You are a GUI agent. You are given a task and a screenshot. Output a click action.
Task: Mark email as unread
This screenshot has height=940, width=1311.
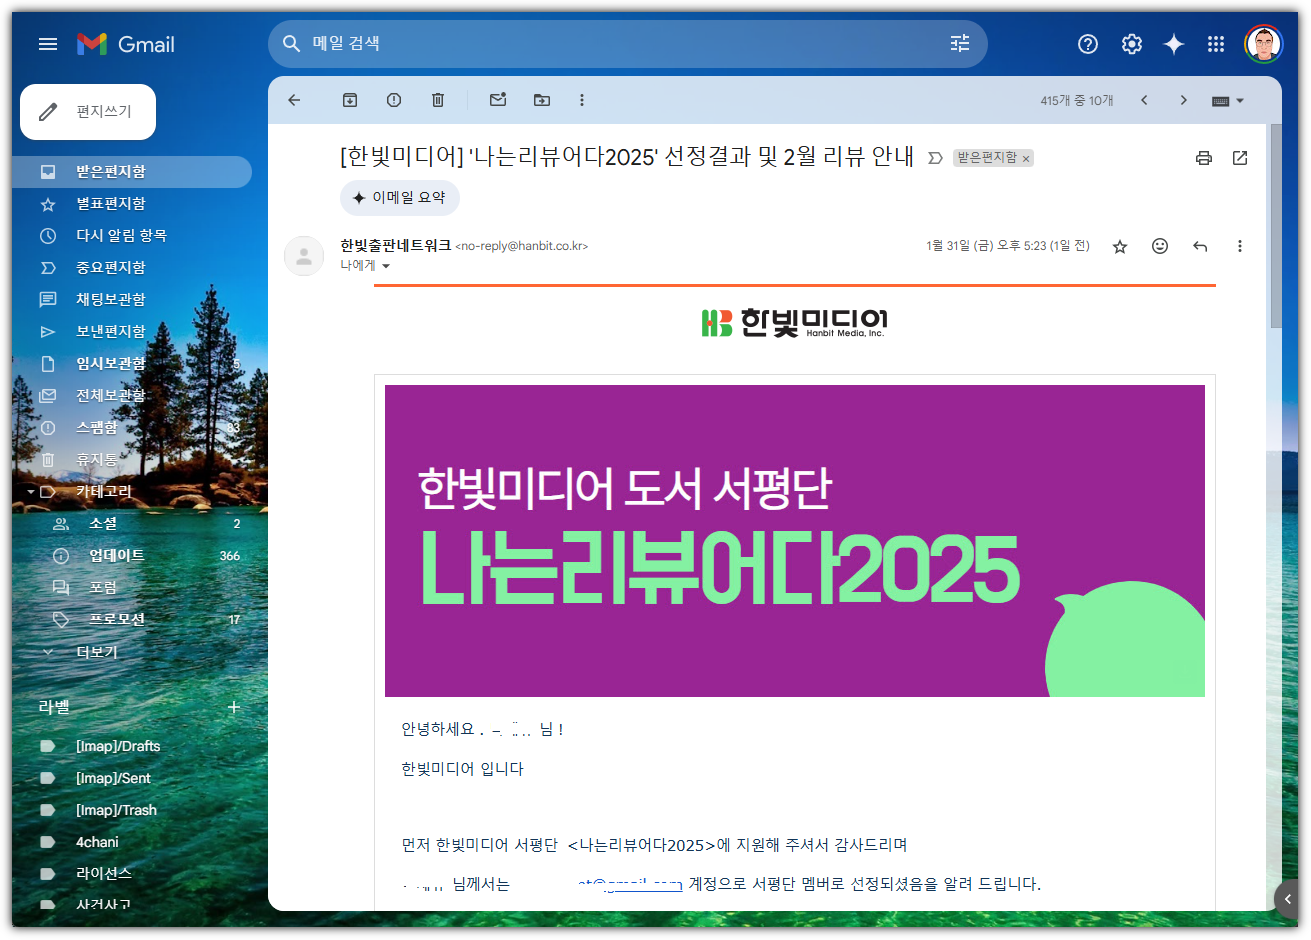coord(498,100)
